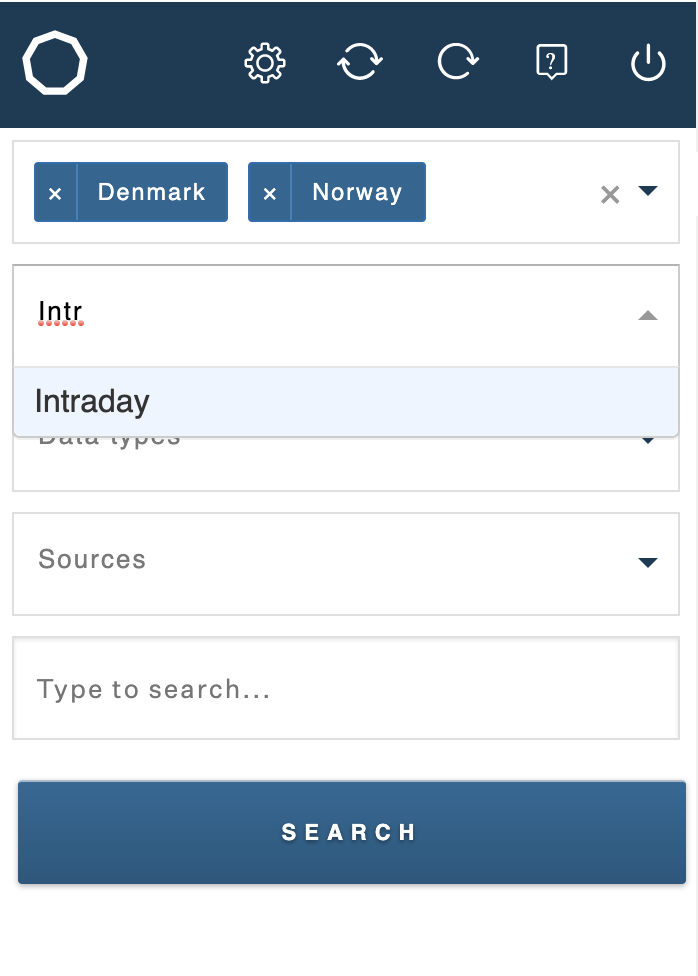698x976 pixels.
Task: Expand the Data types dropdown arrow
Action: pyautogui.click(x=648, y=440)
